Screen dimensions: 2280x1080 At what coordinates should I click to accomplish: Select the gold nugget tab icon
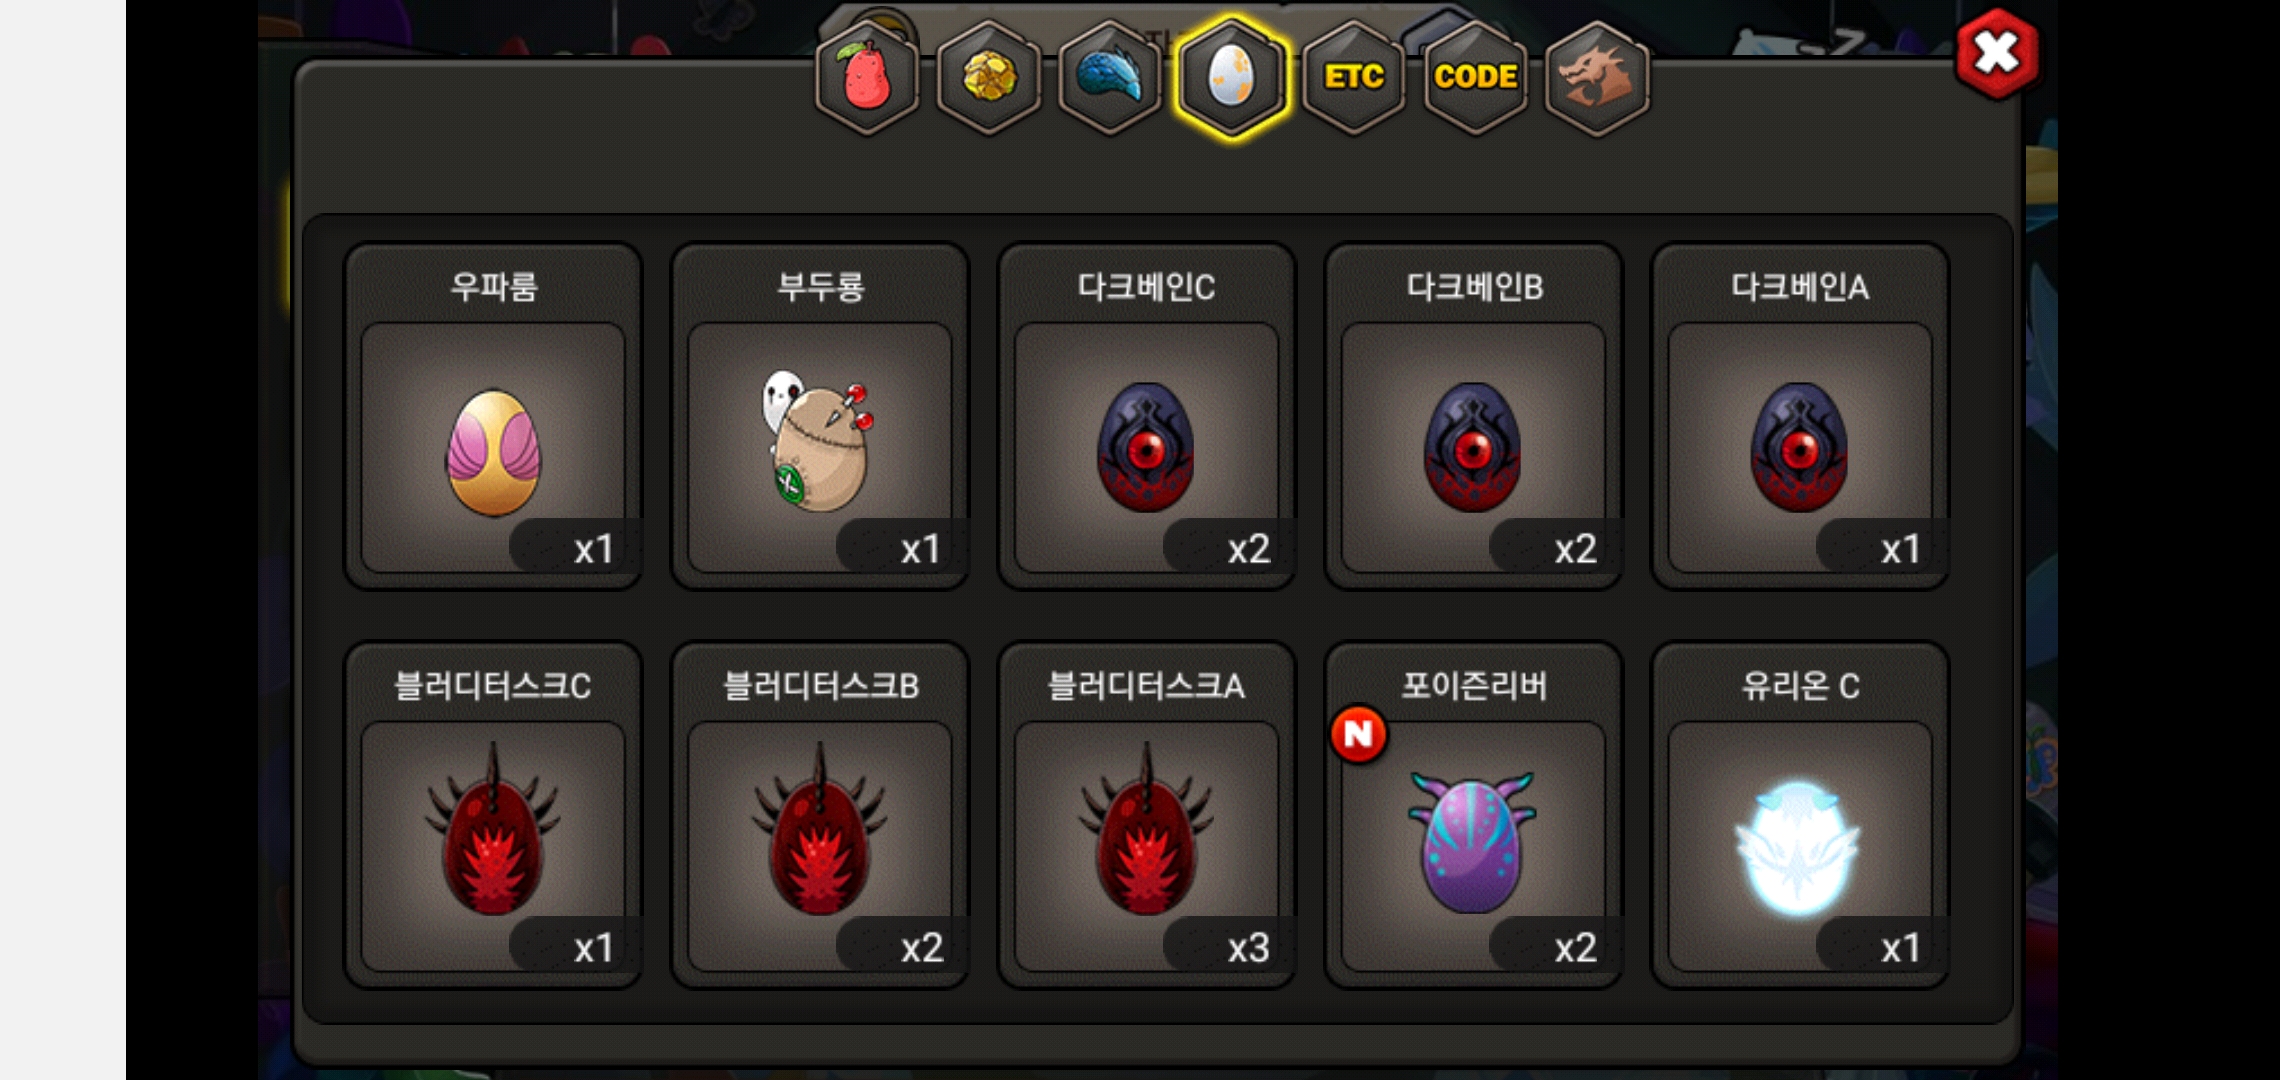pos(989,77)
